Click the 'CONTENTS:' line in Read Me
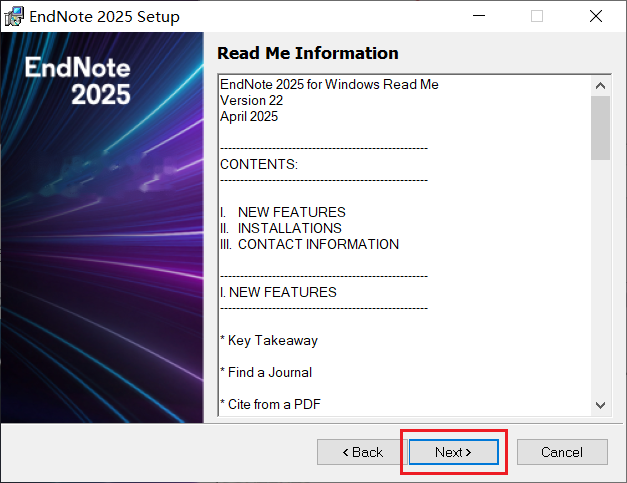The image size is (627, 483). pos(259,164)
